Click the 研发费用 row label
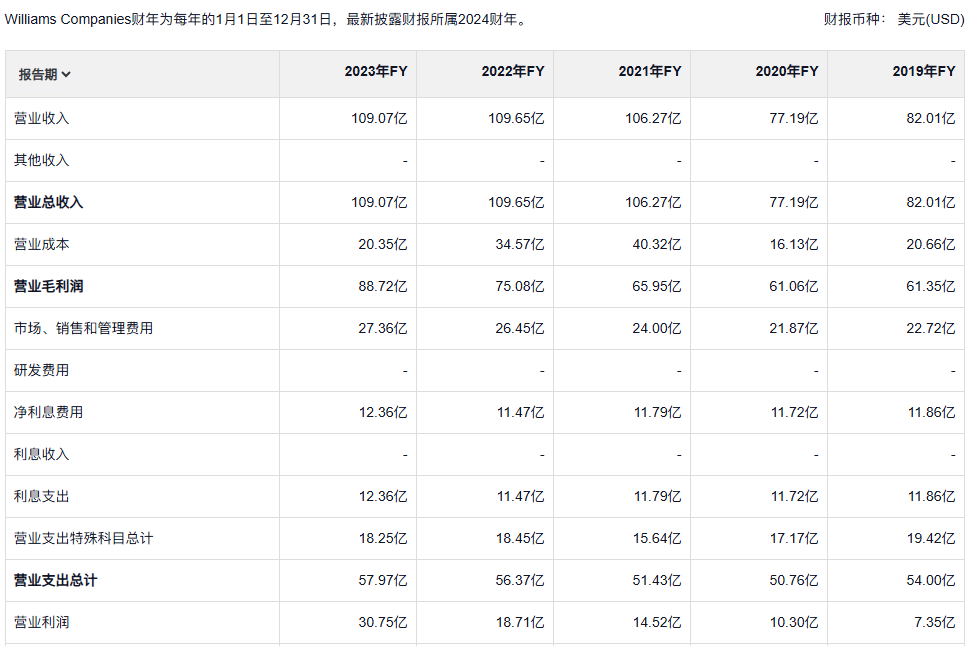The image size is (967, 646). tap(41, 370)
